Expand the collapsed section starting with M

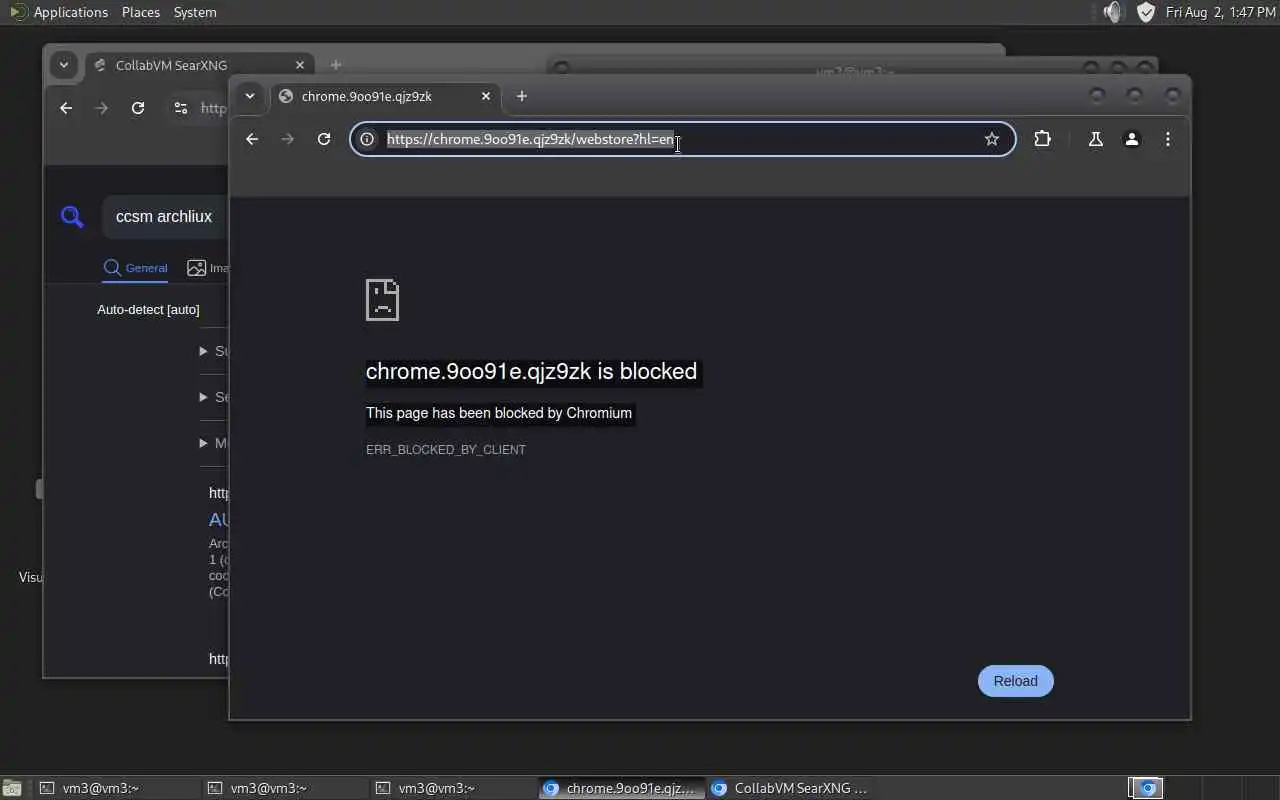tap(214, 443)
